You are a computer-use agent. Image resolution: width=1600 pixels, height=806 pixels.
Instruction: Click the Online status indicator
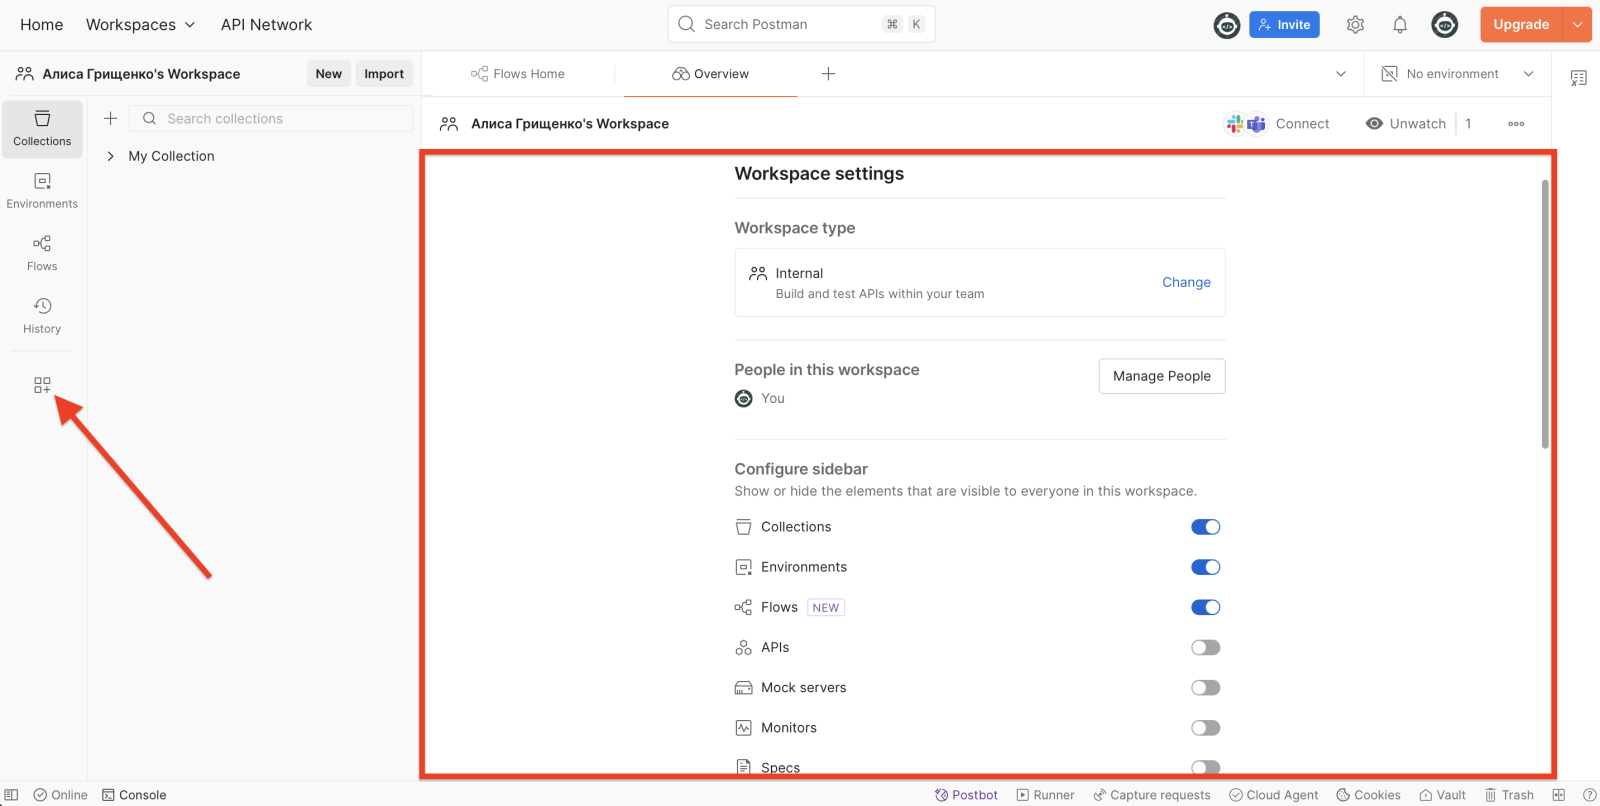[x=60, y=795]
